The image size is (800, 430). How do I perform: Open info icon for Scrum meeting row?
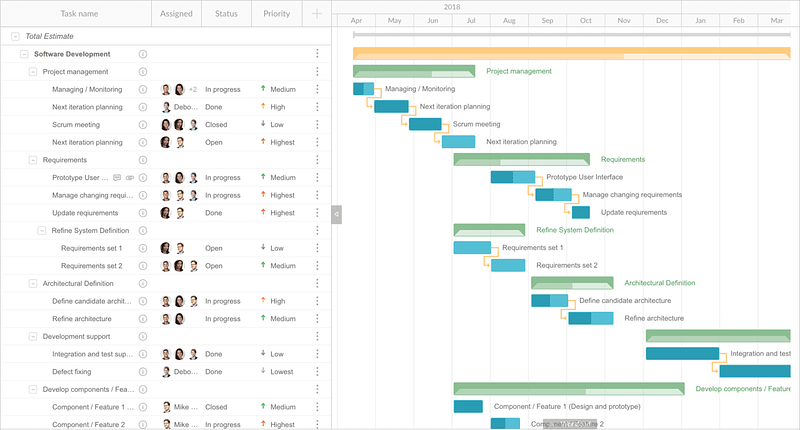point(143,124)
